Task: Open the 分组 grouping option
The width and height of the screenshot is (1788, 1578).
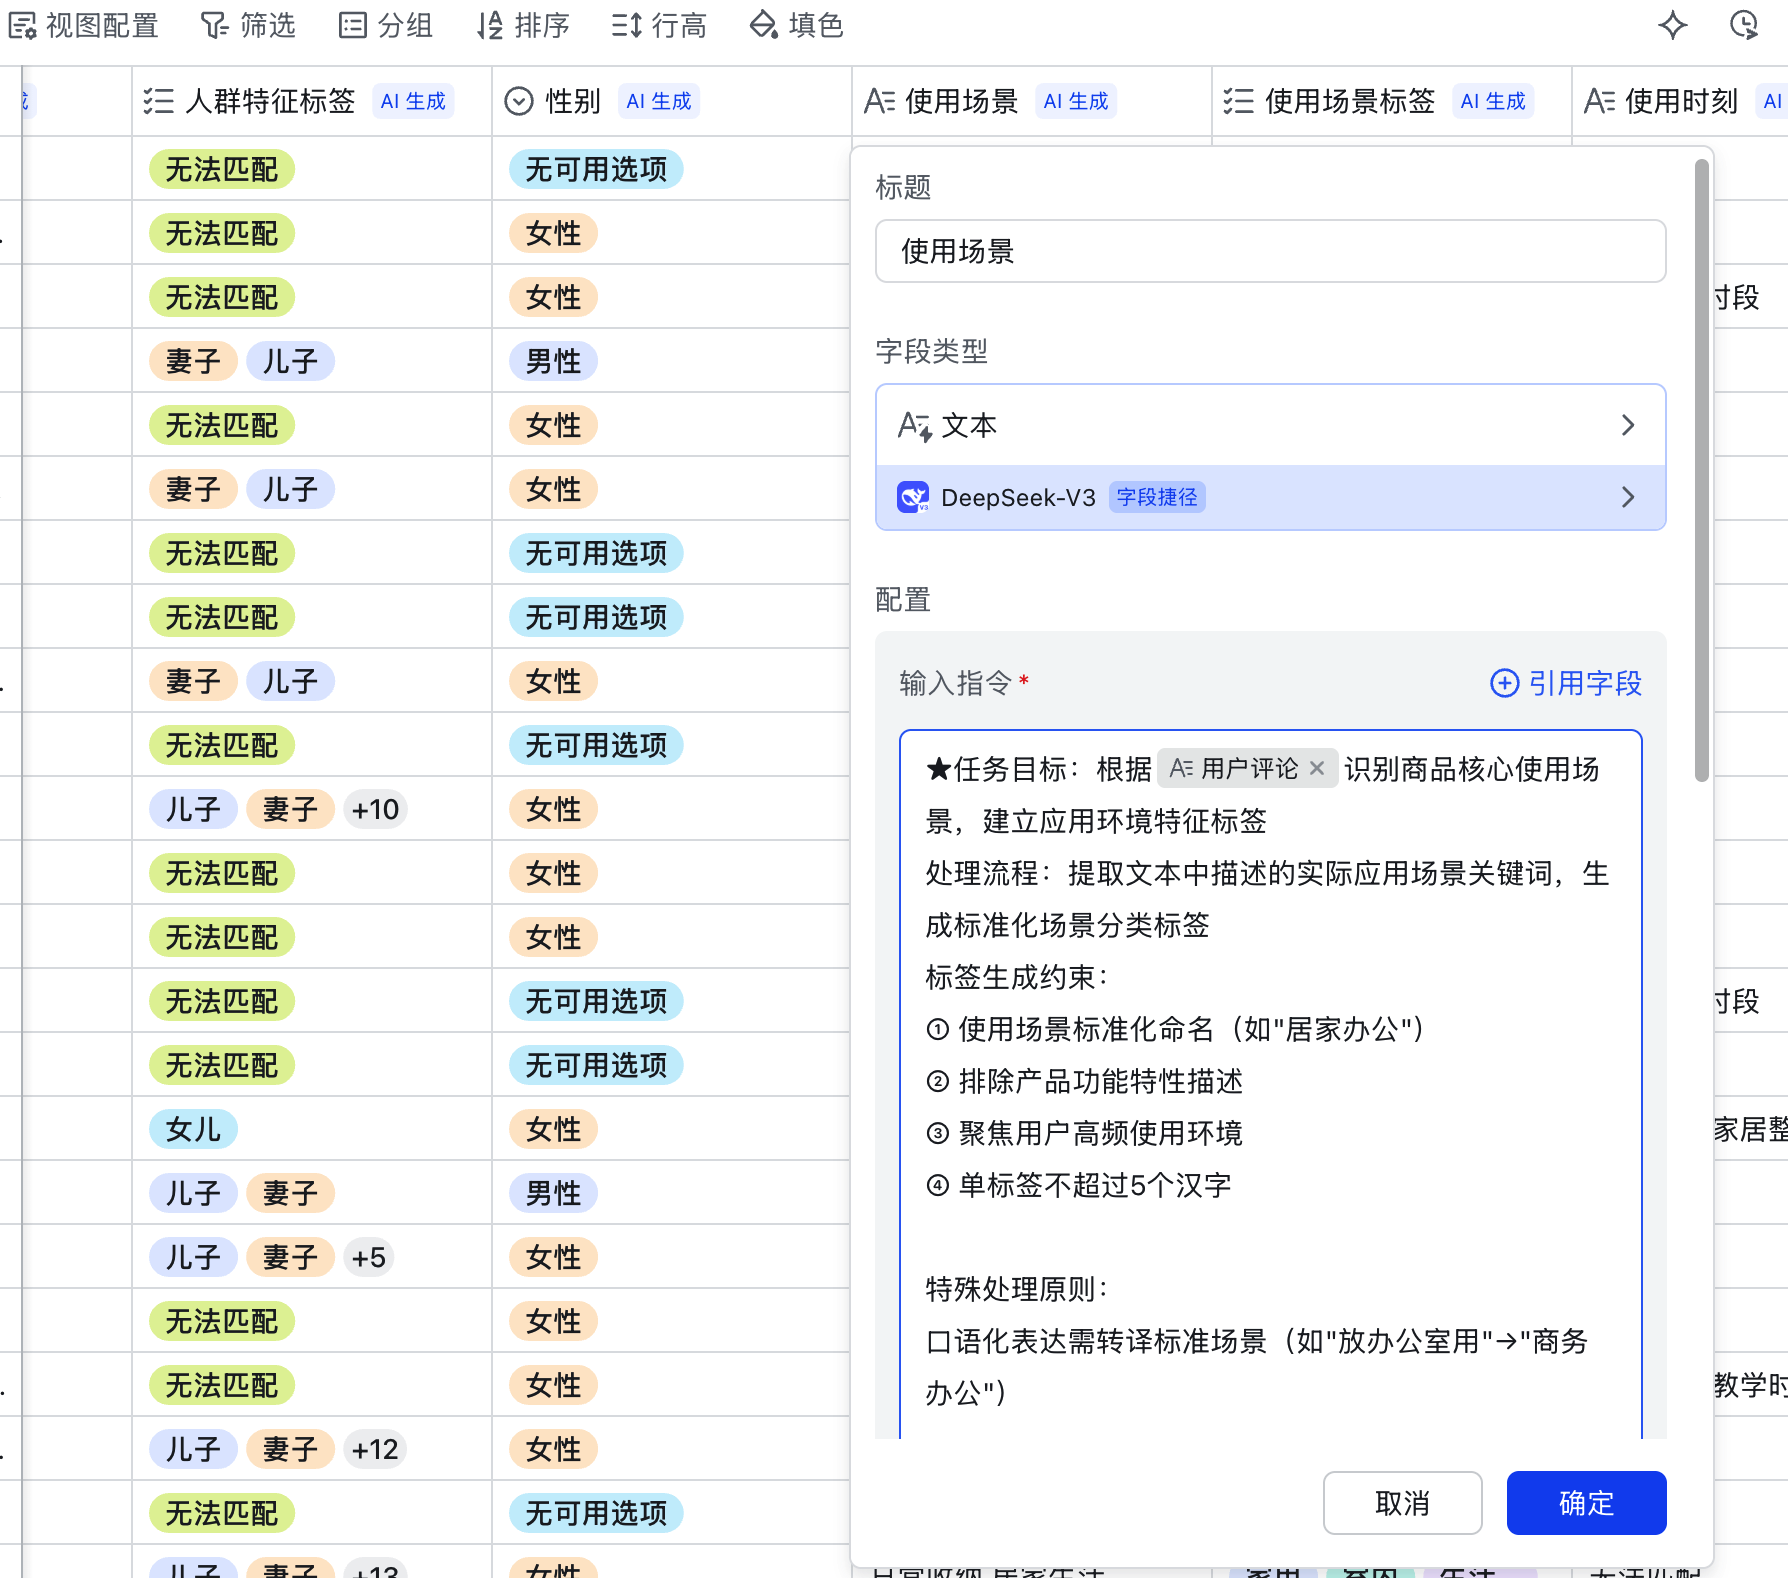Action: (386, 25)
